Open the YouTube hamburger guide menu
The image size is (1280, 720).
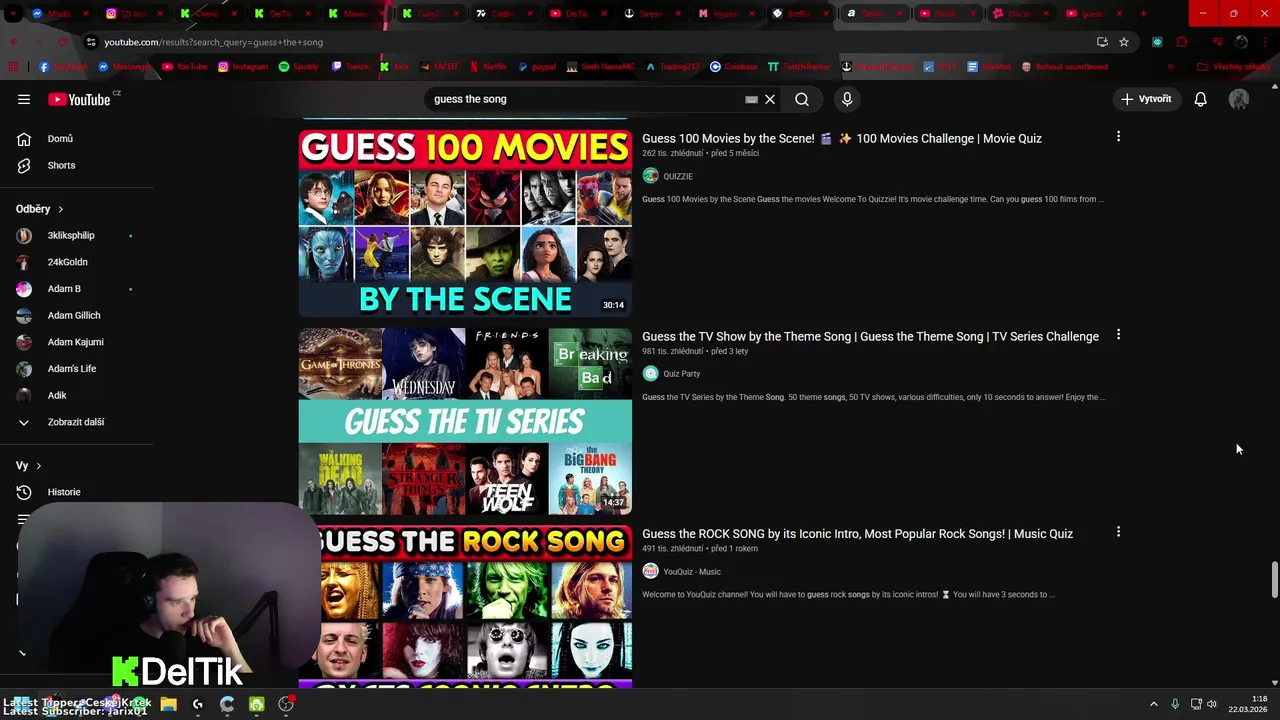coord(24,99)
